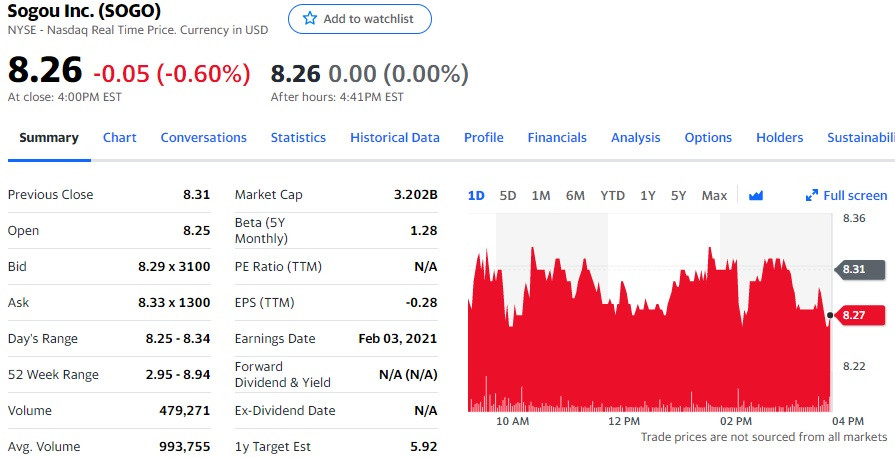The image size is (895, 458).
Task: Switch chart range to 5D
Action: point(507,196)
